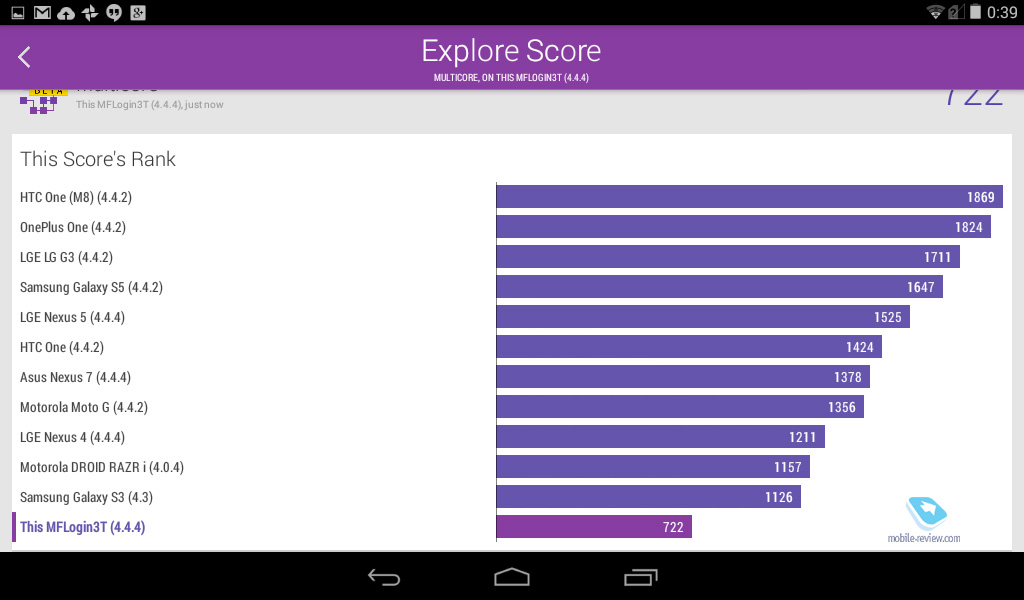This screenshot has height=600, width=1024.
Task: Open the Google+ notification icon
Action: coord(138,12)
